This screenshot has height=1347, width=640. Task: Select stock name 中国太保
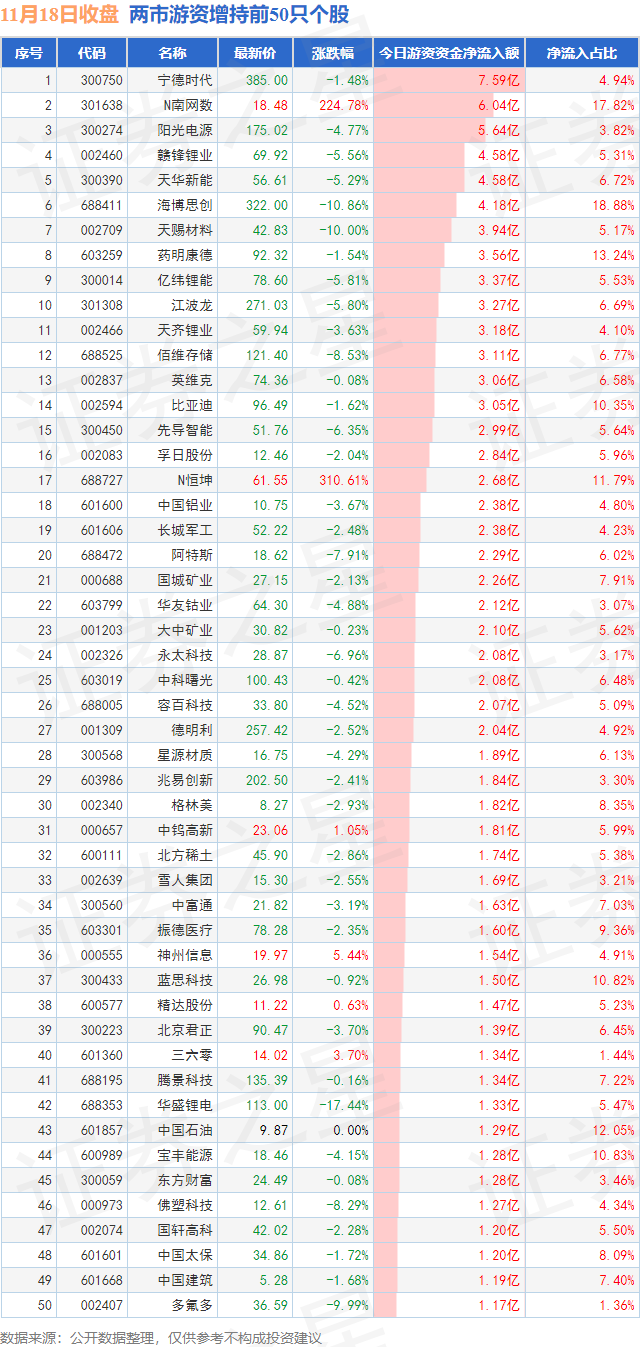[x=186, y=1255]
